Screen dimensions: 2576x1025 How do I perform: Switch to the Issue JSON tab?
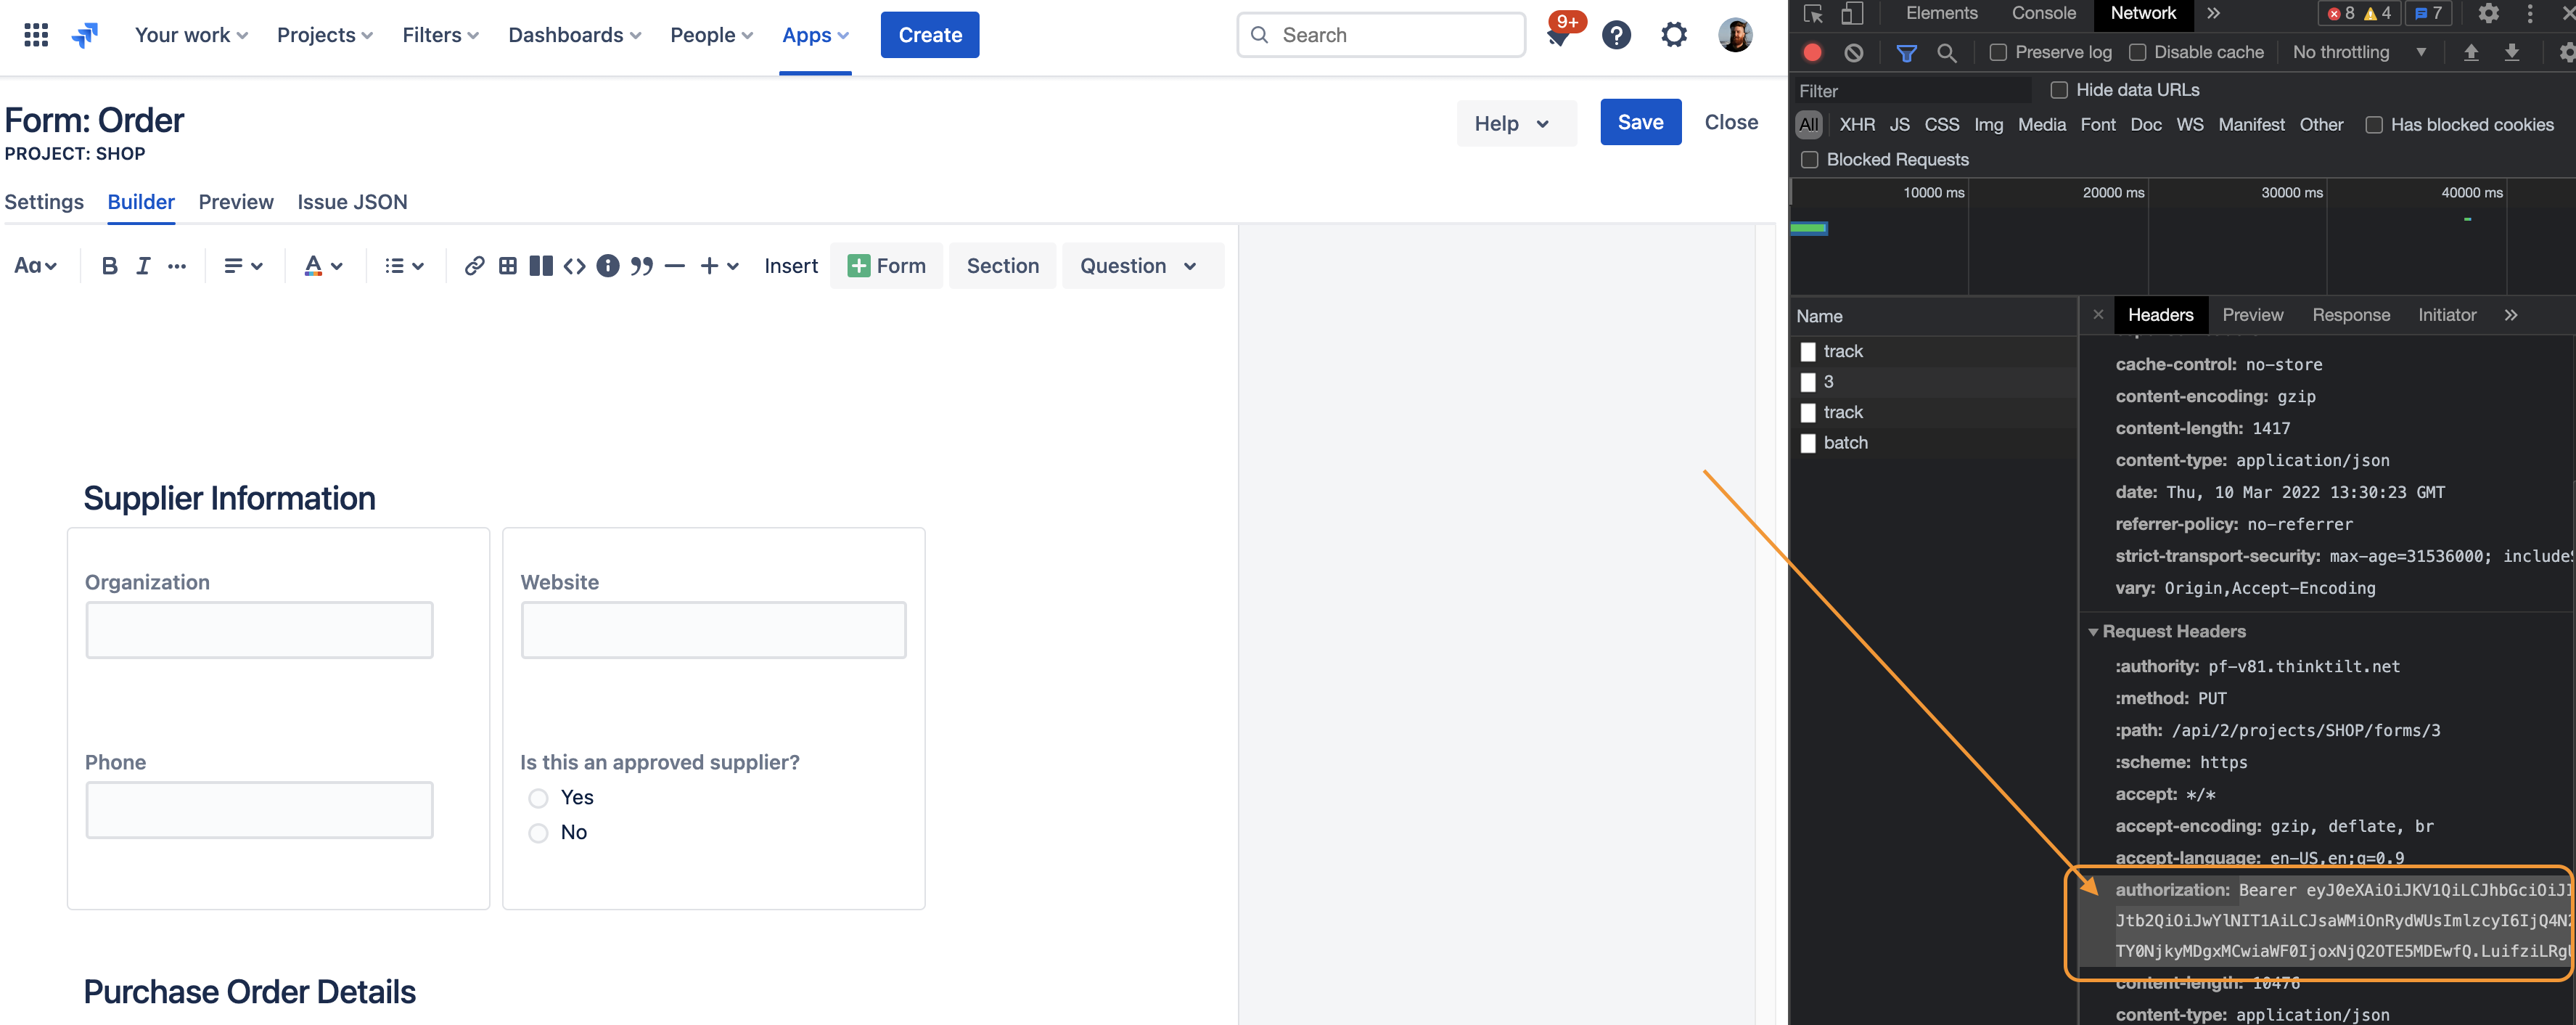(352, 202)
